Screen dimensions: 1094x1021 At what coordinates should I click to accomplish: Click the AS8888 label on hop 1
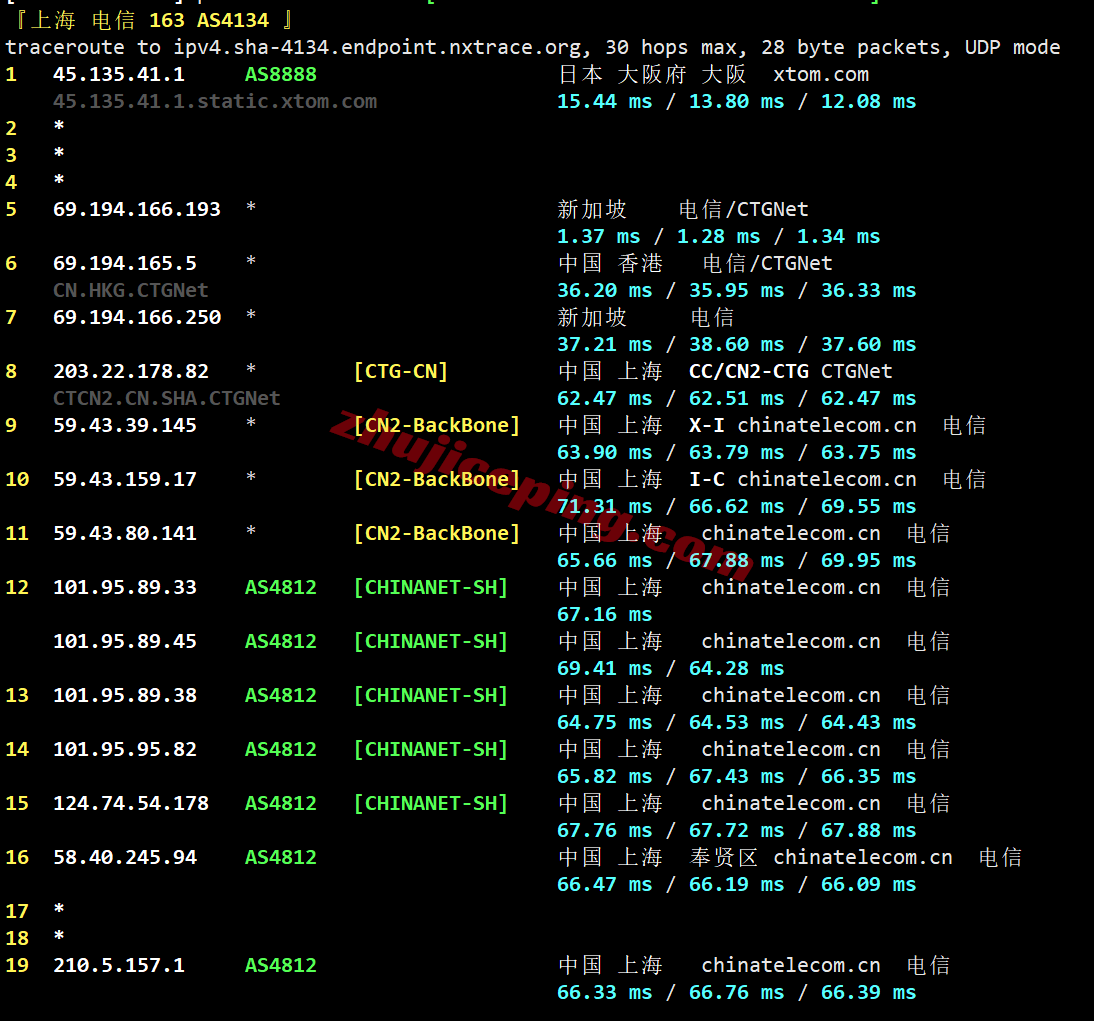tap(280, 74)
